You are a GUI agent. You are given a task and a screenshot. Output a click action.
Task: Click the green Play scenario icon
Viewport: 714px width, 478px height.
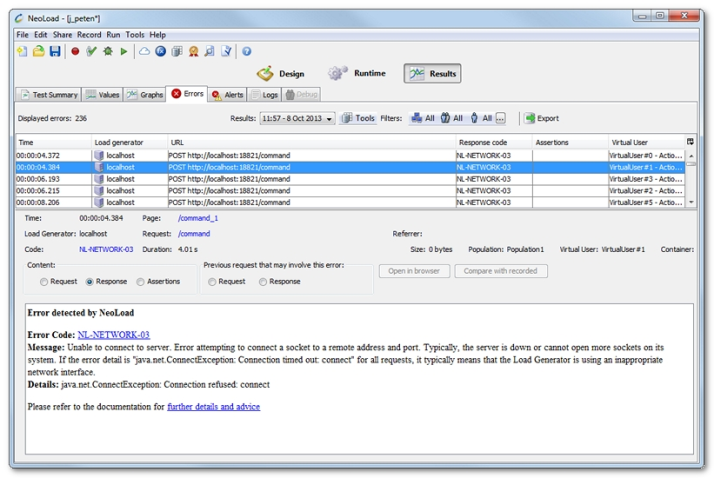pyautogui.click(x=123, y=51)
